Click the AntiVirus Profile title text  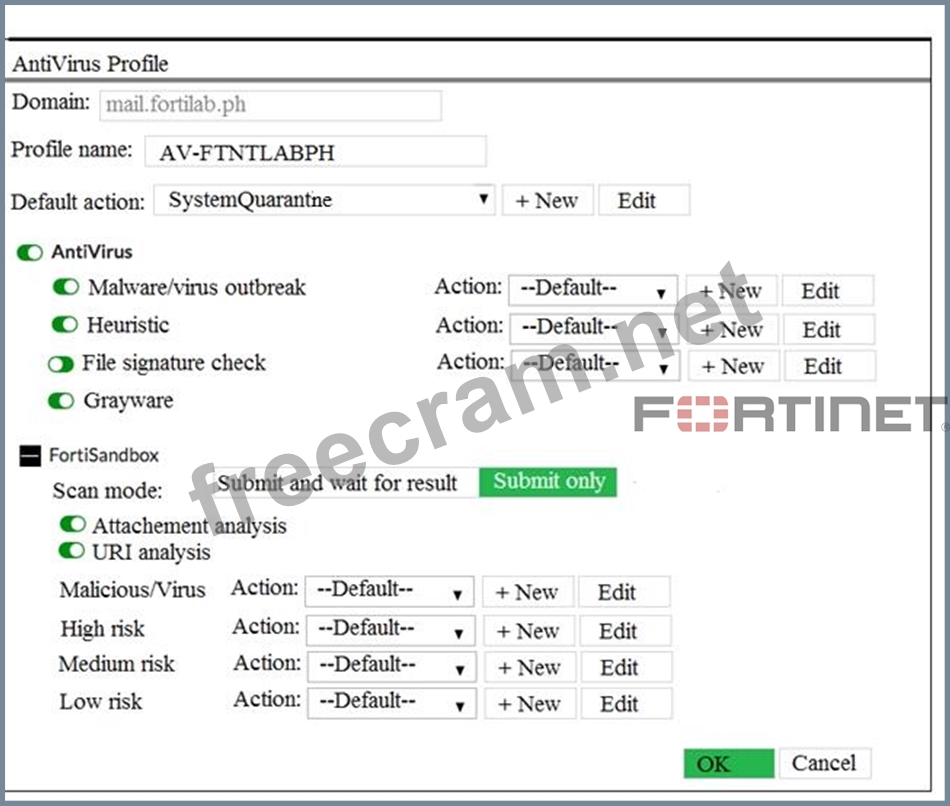[x=90, y=64]
